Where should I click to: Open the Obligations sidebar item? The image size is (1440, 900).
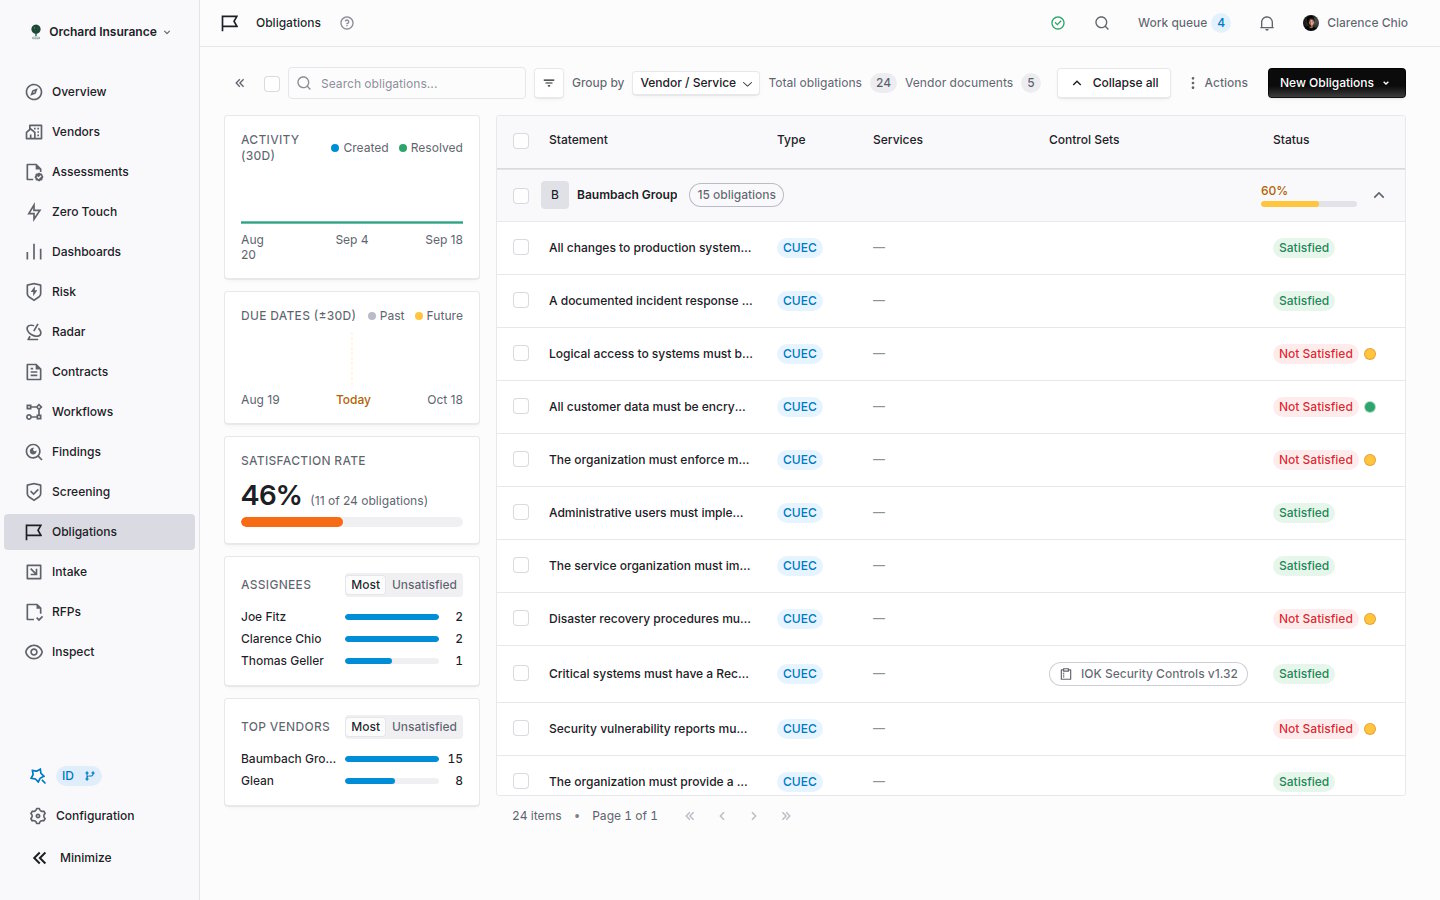tap(99, 532)
